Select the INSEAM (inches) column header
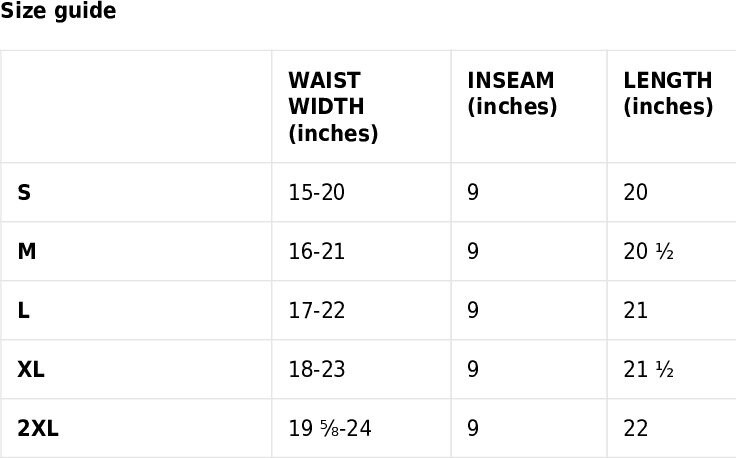736x458 pixels. click(529, 107)
